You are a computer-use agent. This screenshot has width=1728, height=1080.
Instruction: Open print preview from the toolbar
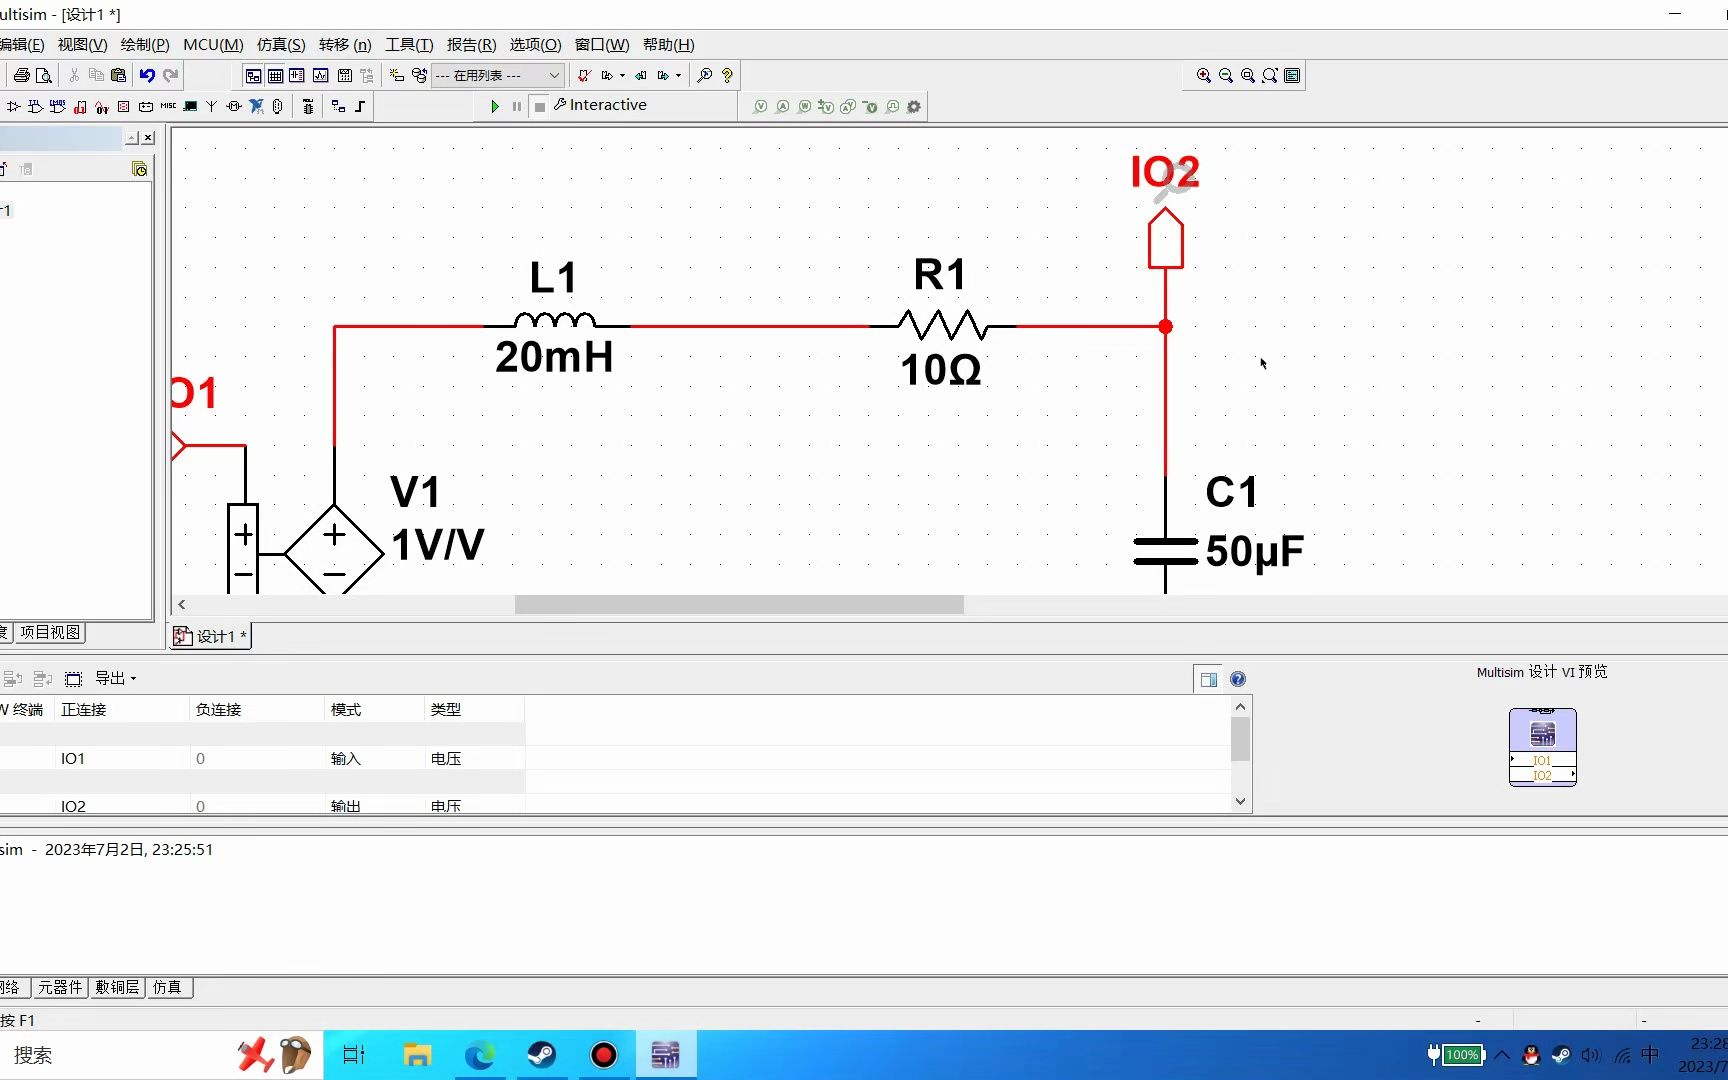tap(44, 75)
